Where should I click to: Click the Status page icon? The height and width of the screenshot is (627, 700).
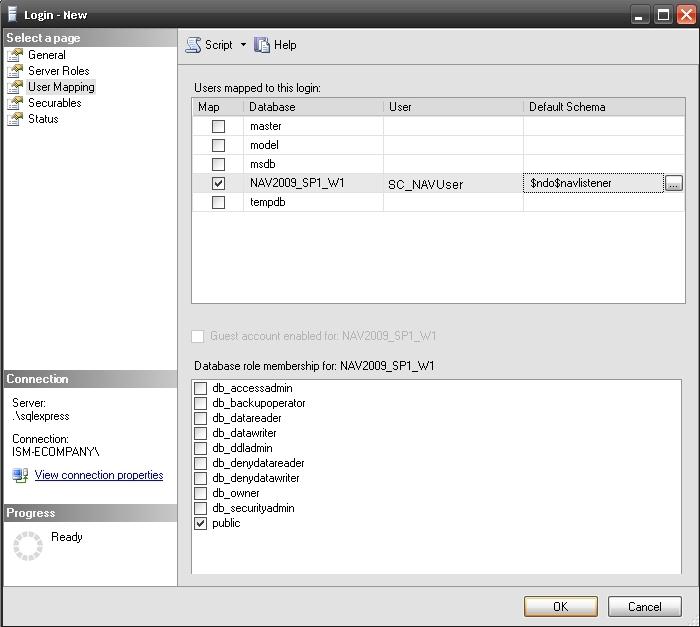15,119
